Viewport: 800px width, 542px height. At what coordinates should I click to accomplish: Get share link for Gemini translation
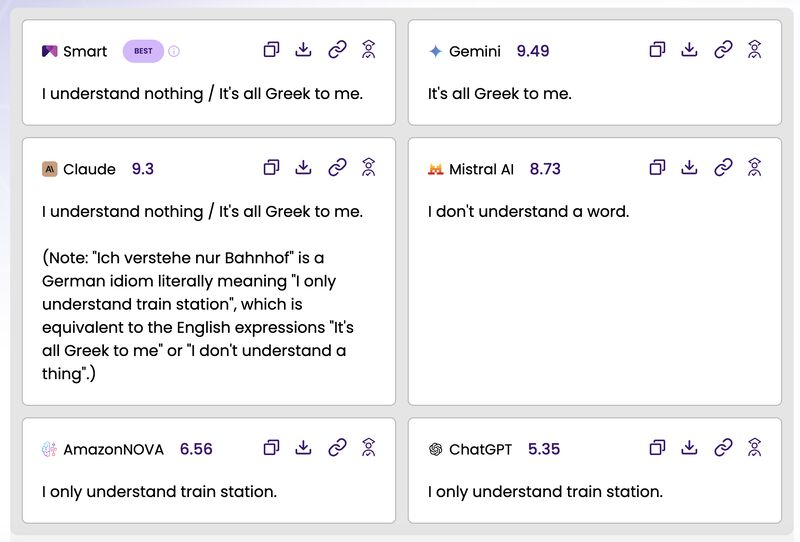723,50
